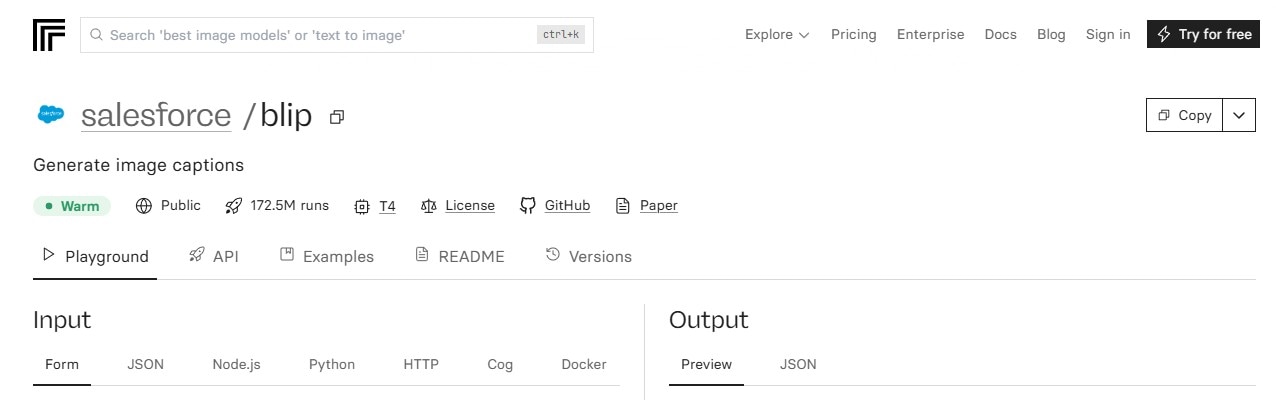Switch to the Output JSON tab
Image resolution: width=1276 pixels, height=400 pixels.
pos(798,364)
